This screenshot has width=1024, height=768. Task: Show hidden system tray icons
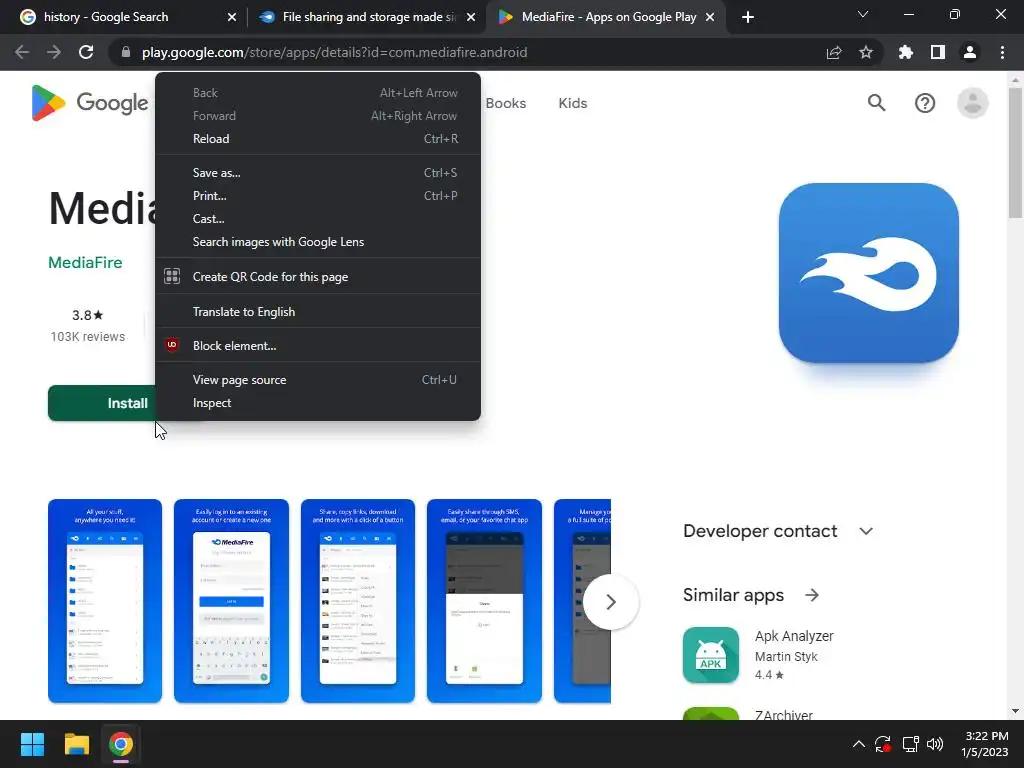(x=859, y=744)
